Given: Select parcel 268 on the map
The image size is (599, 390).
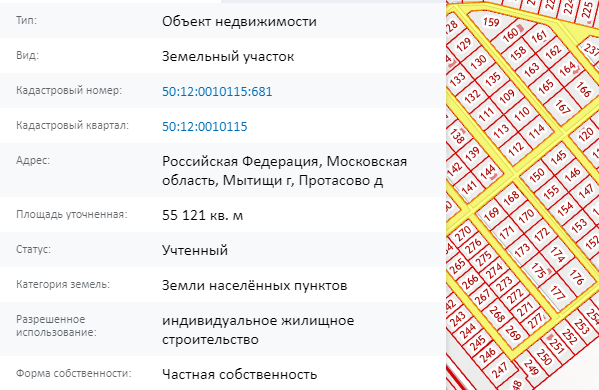Looking at the screenshot, I should click(x=497, y=313).
